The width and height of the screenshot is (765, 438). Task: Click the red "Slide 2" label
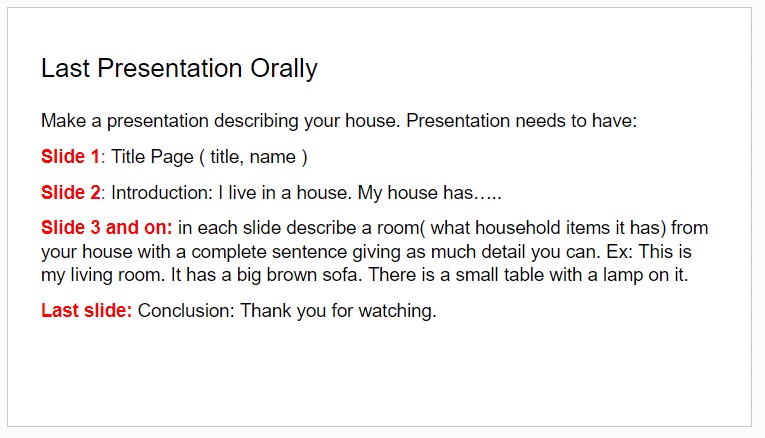tap(70, 192)
